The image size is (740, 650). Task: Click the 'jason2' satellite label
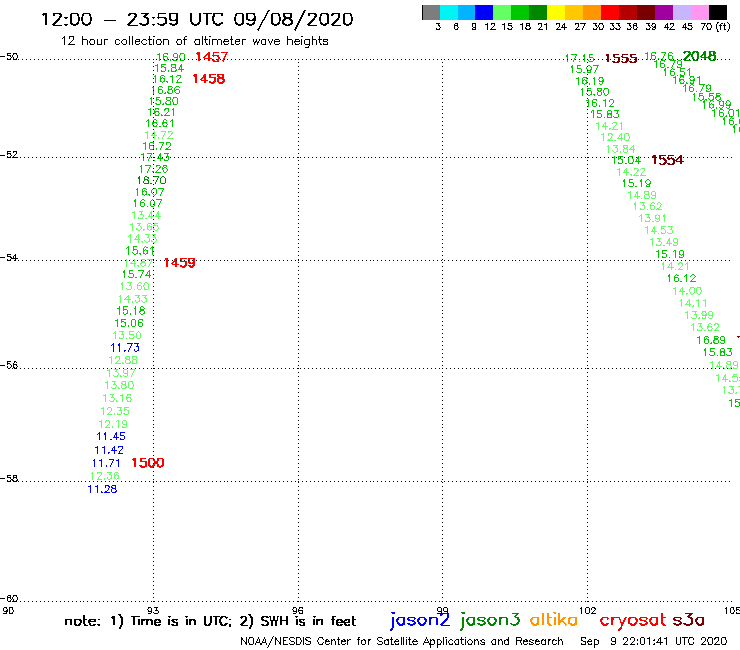pos(420,620)
